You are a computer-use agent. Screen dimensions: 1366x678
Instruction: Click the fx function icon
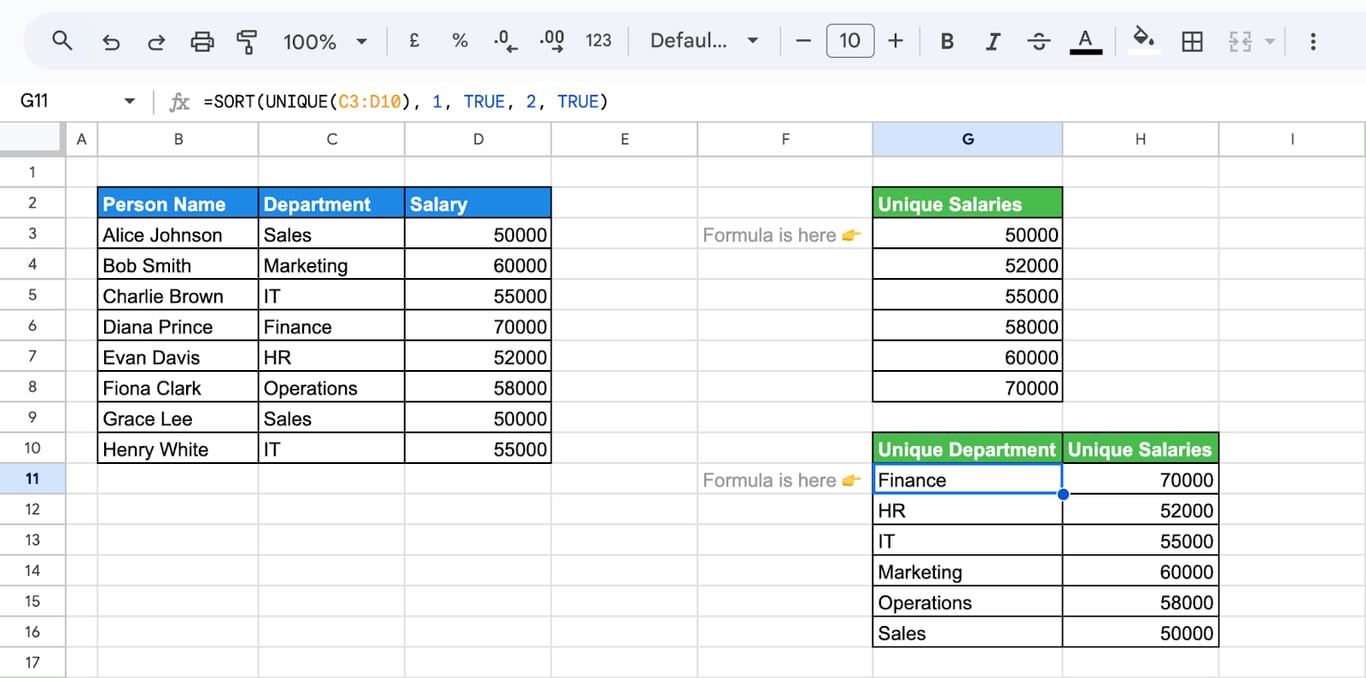coord(180,102)
